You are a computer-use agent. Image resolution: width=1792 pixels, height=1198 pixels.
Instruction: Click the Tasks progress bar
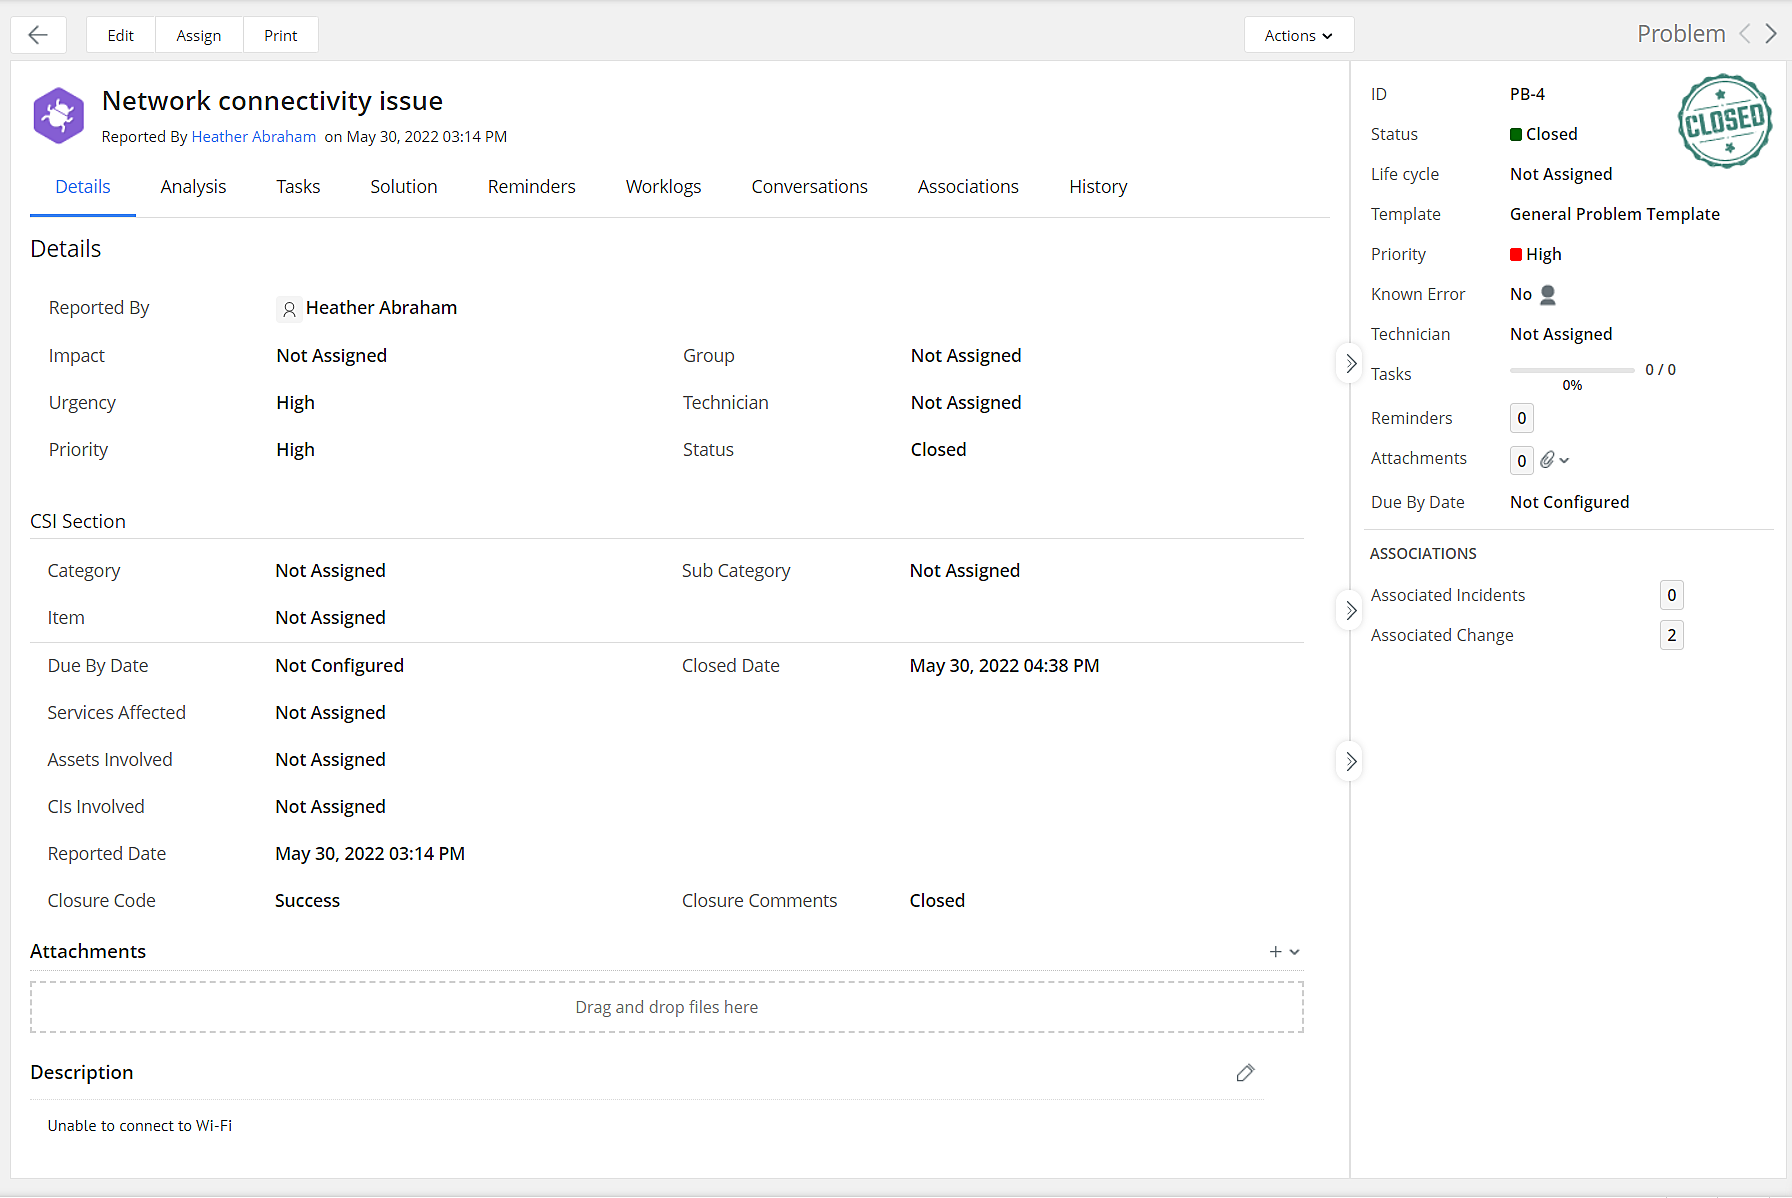point(1571,370)
